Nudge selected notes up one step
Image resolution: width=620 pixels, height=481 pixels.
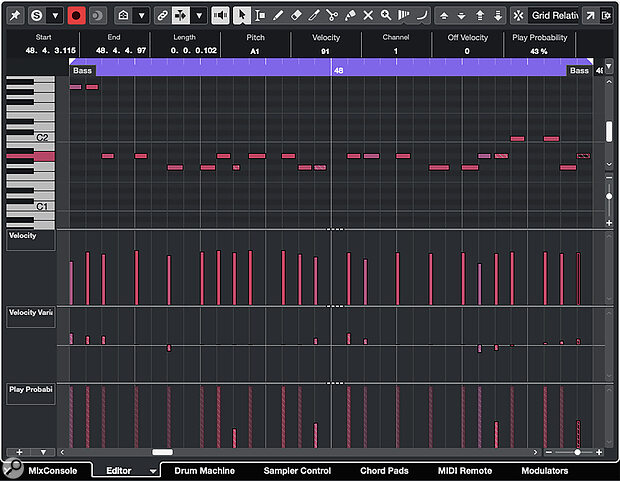click(444, 16)
